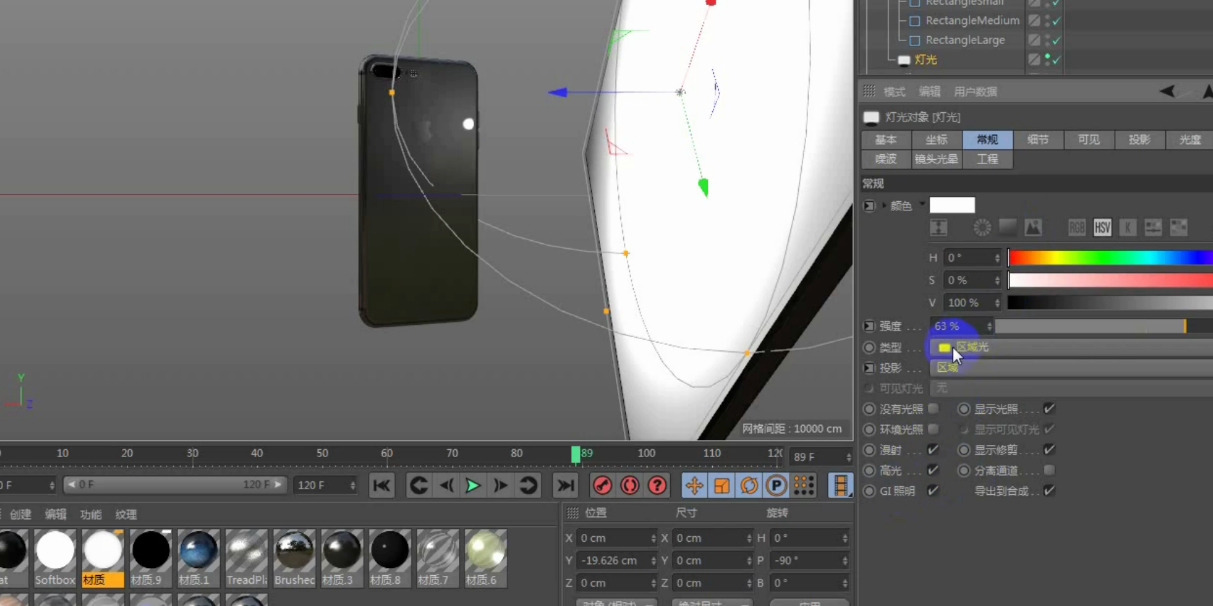1213x606 pixels.
Task: Uncheck the 漫射 checkbox
Action: pyautogui.click(x=933, y=450)
